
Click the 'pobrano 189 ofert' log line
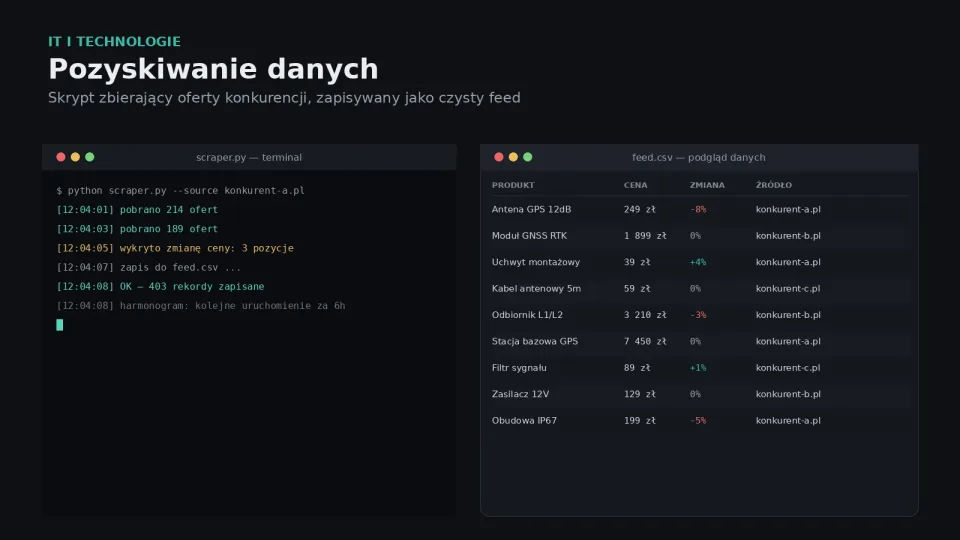click(137, 229)
